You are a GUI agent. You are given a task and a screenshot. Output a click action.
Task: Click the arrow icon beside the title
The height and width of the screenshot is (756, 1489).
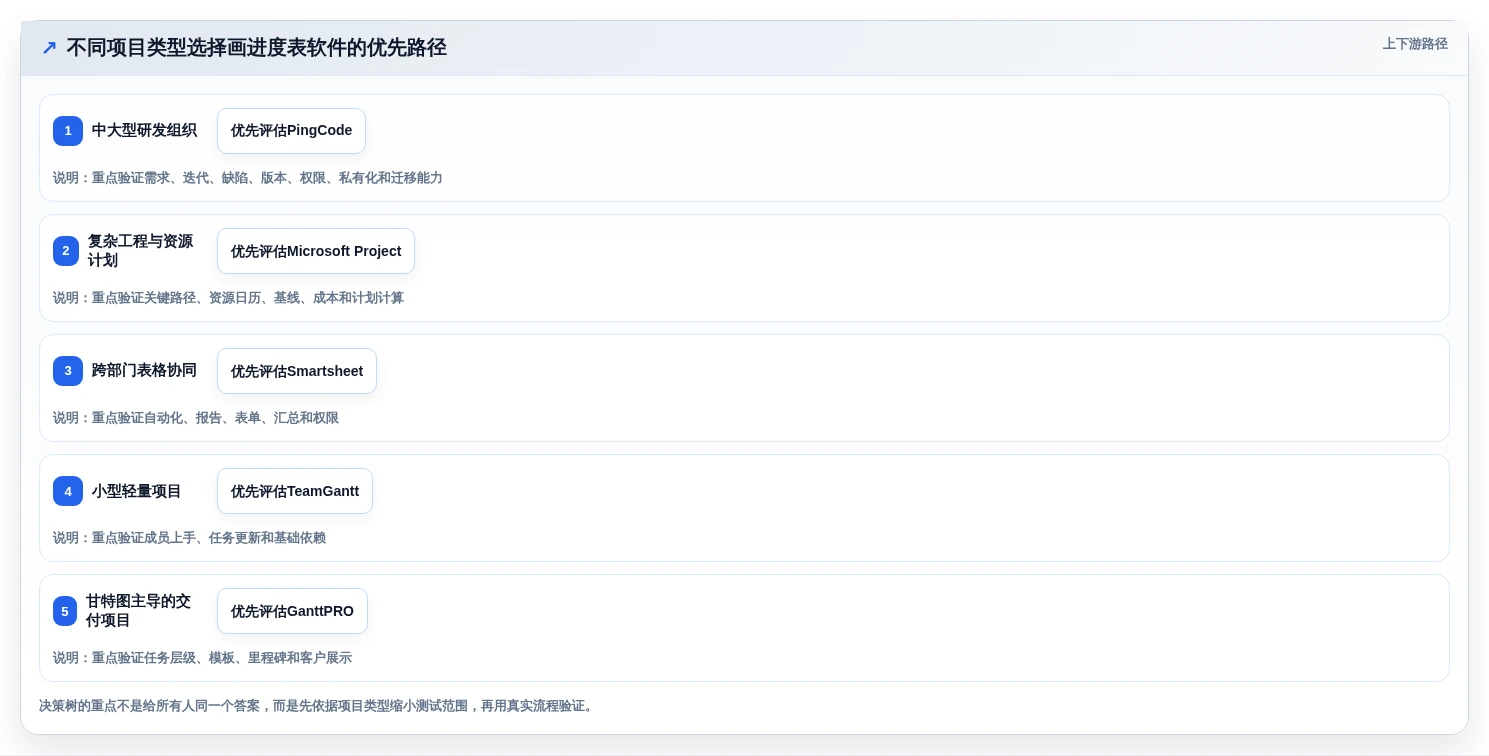(x=49, y=48)
